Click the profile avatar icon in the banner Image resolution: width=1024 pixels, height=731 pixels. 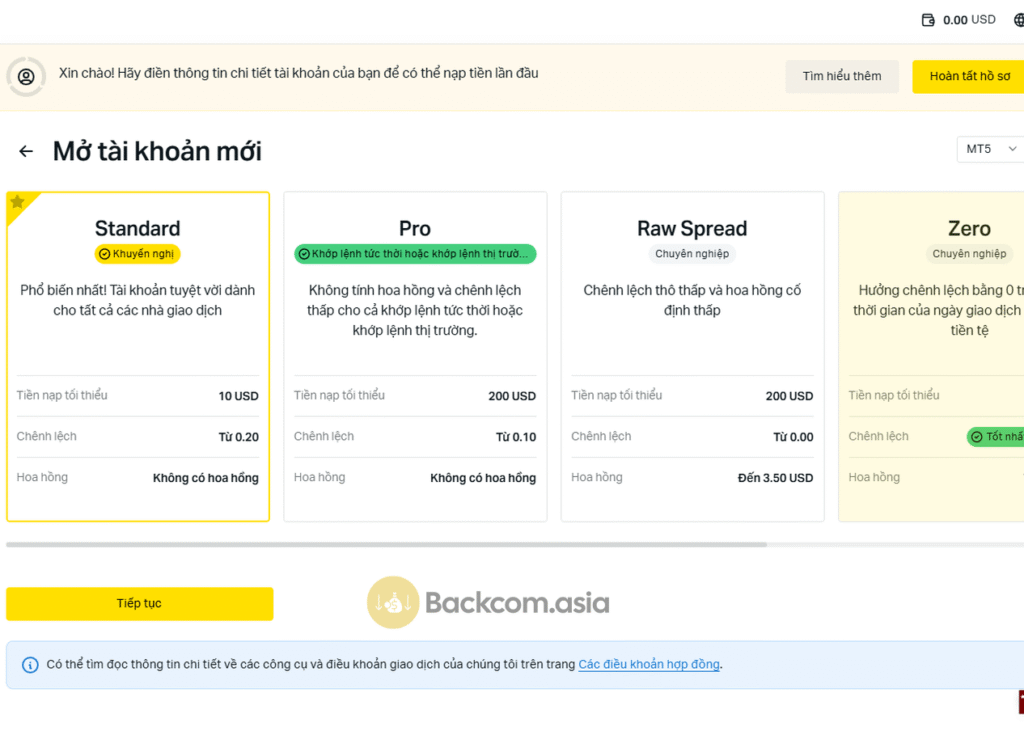26,76
